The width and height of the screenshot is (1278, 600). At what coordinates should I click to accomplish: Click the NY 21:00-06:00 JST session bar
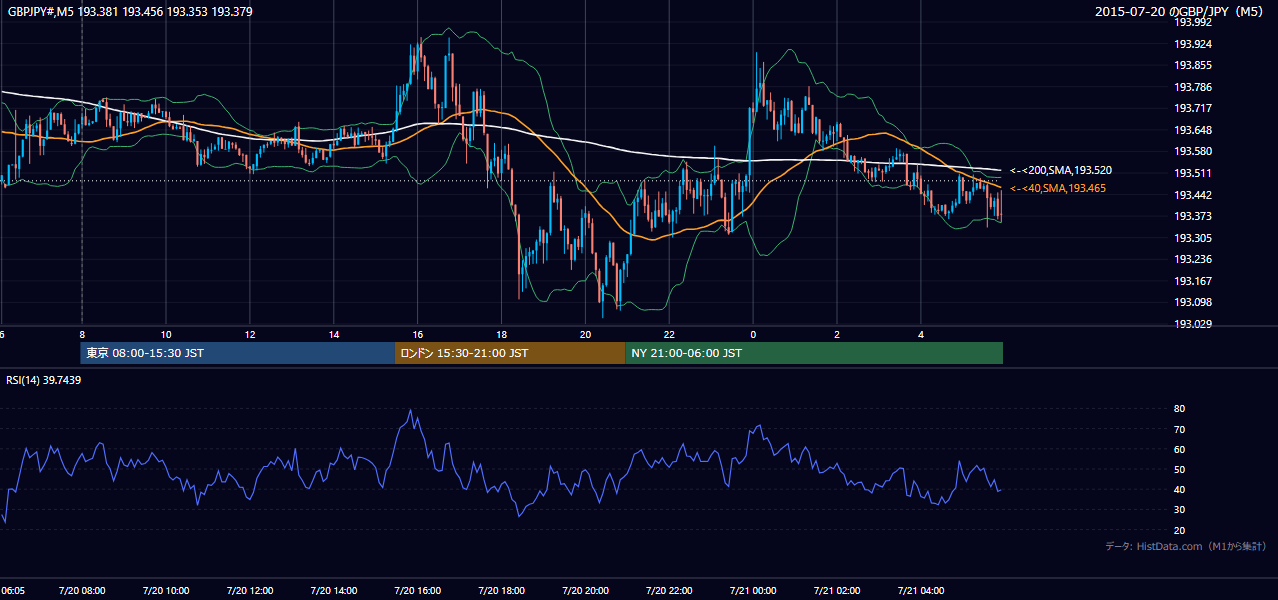coord(814,353)
